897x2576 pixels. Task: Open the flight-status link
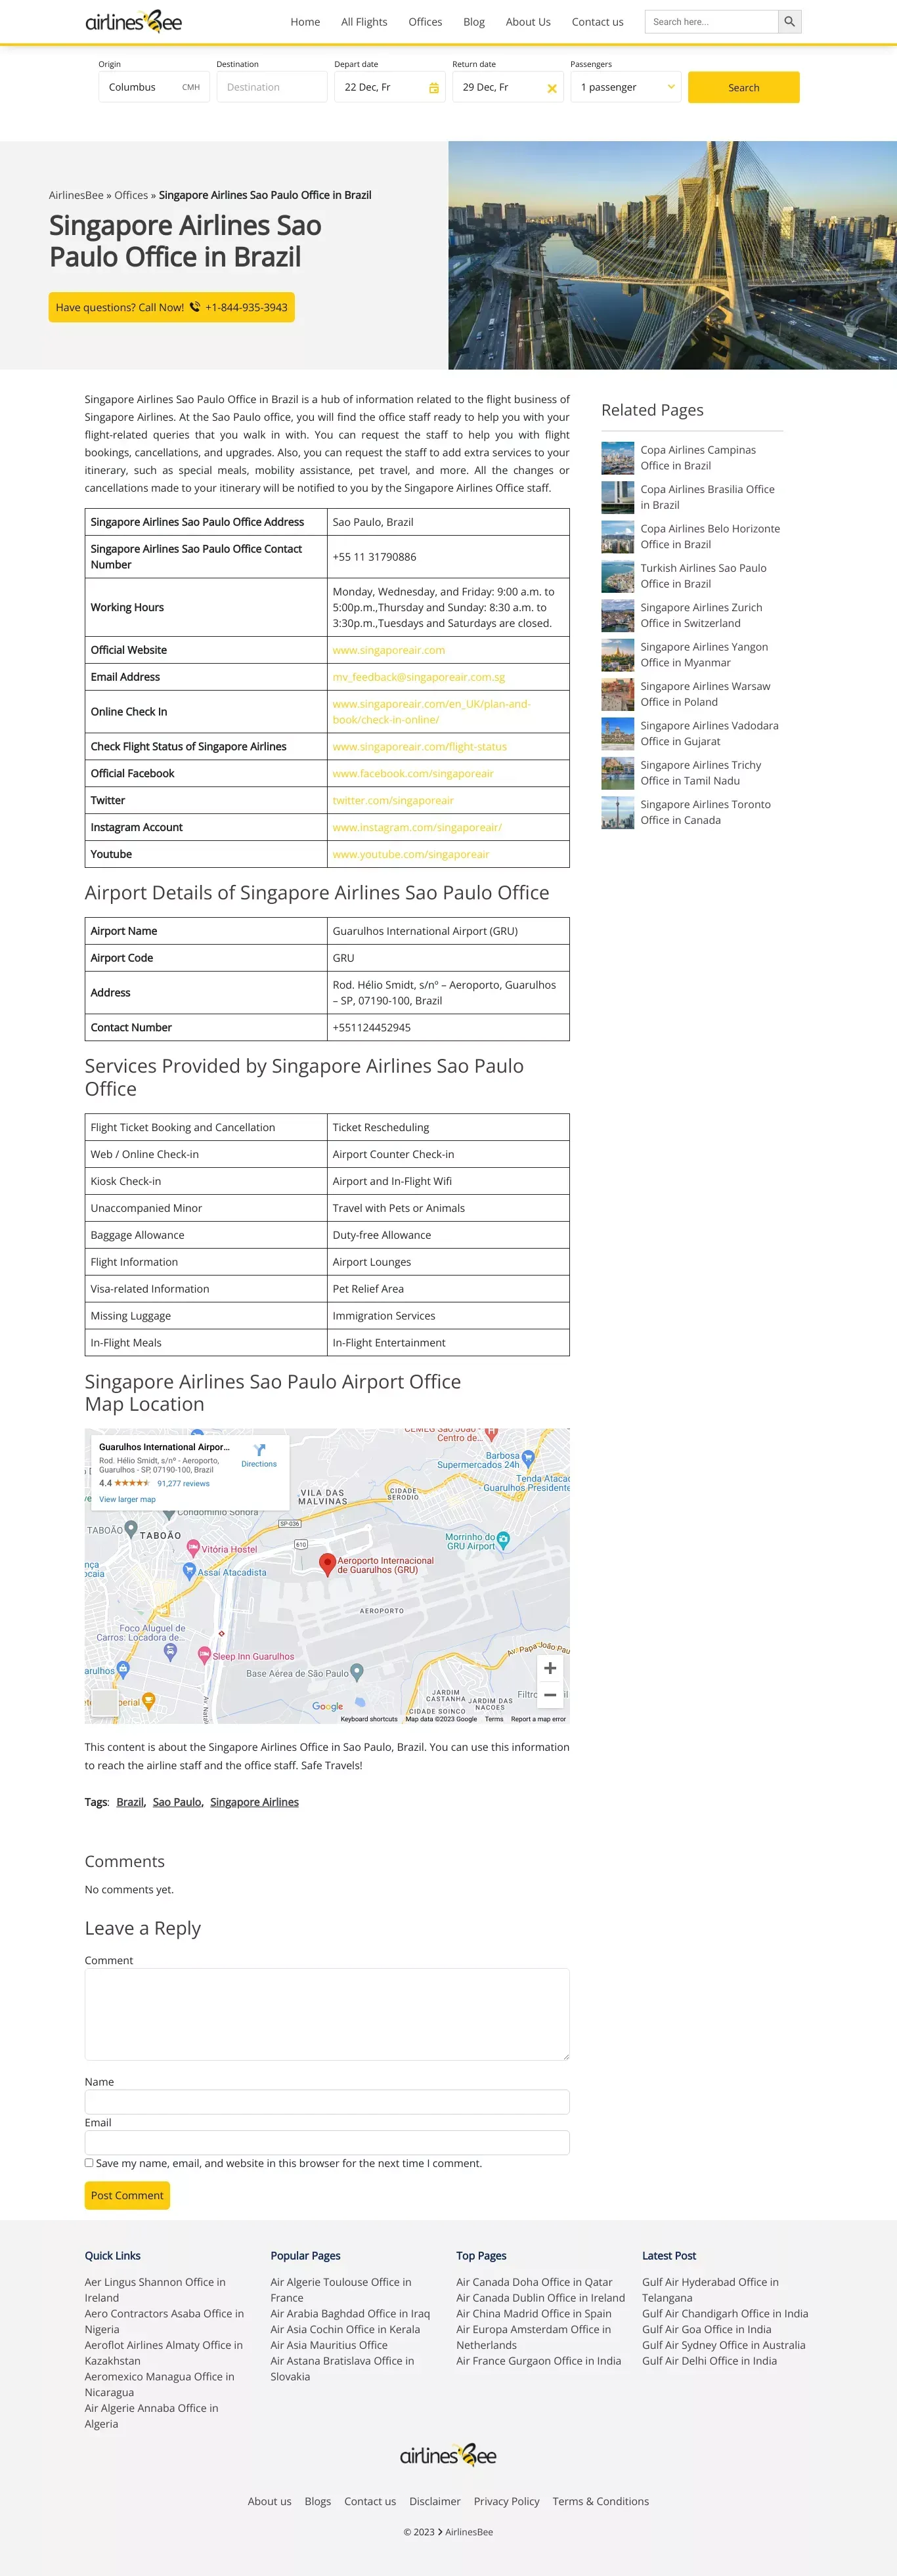[x=419, y=747]
